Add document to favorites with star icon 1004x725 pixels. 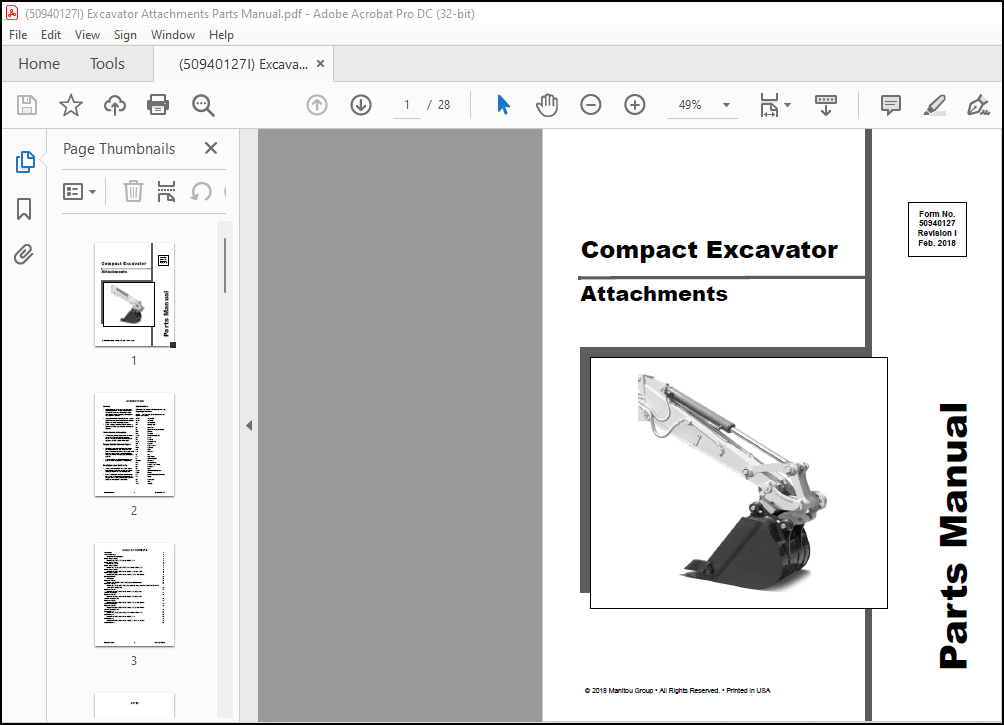tap(70, 105)
